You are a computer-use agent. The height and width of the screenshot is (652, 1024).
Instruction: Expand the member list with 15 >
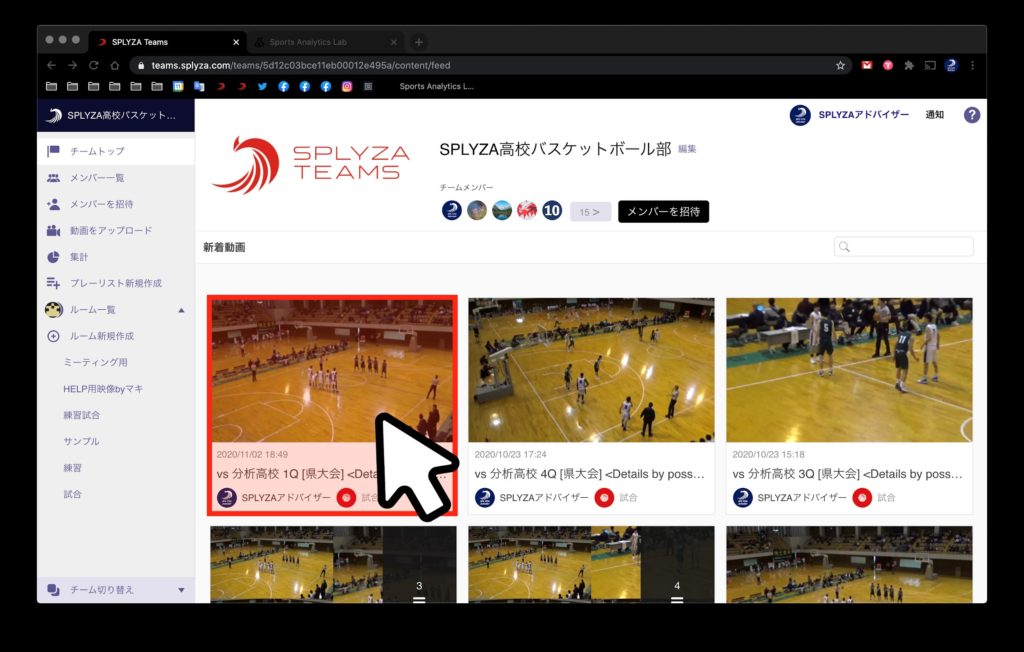590,212
